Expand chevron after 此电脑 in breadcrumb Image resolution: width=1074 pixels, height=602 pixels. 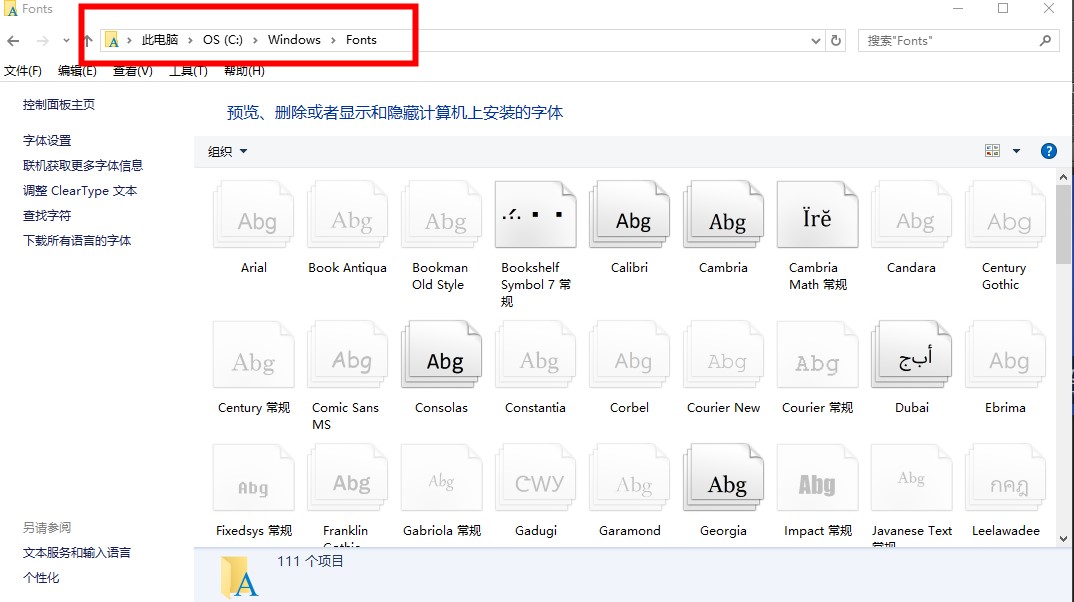click(190, 40)
